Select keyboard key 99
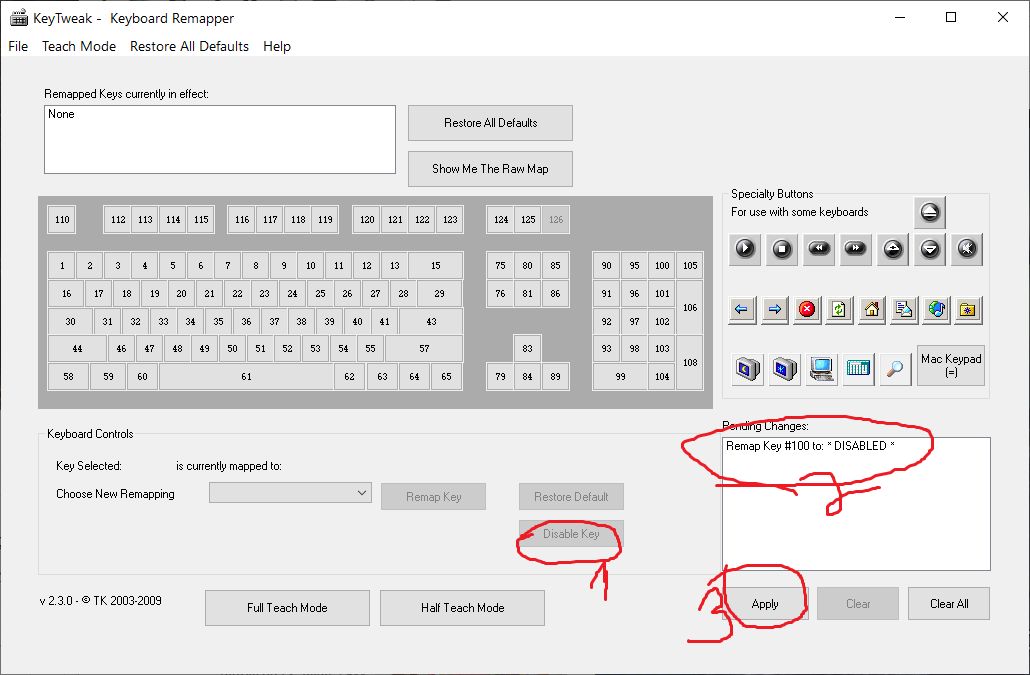1030x675 pixels. 620,376
